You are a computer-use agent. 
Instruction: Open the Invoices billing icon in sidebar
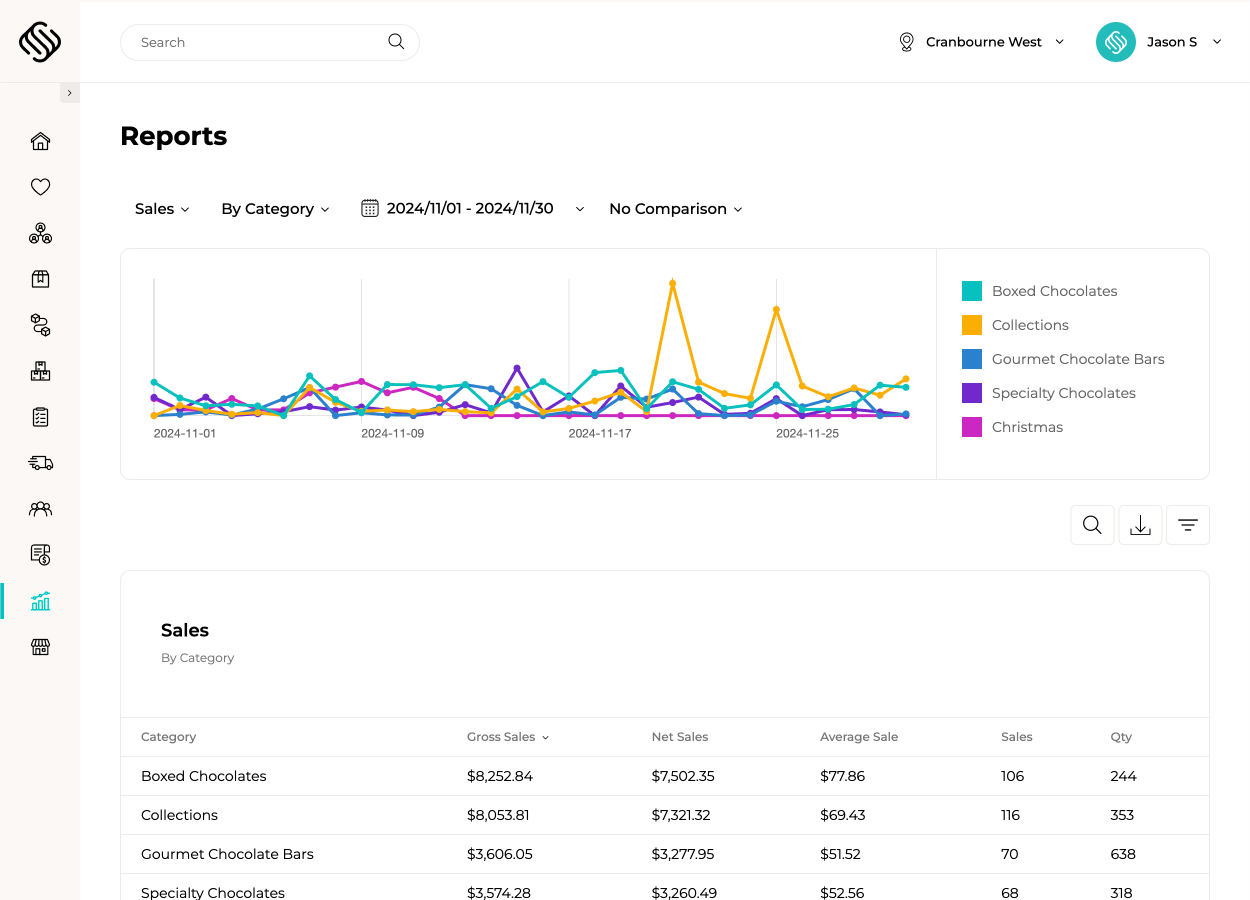(x=40, y=555)
